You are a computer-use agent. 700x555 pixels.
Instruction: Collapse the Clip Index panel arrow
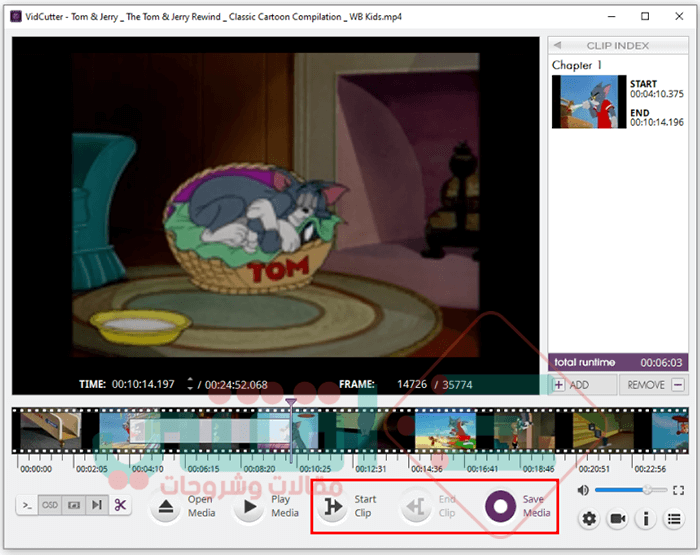click(x=557, y=45)
